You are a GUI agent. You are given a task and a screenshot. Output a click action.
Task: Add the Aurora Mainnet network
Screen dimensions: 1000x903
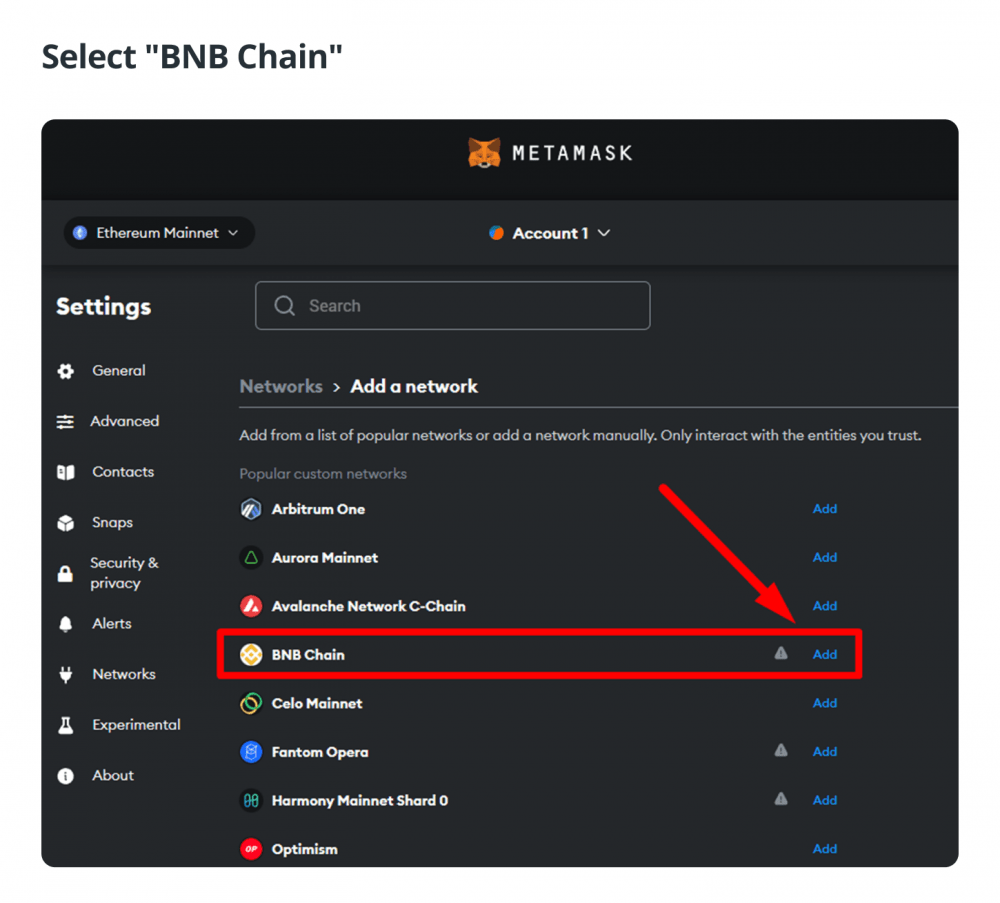(x=825, y=557)
